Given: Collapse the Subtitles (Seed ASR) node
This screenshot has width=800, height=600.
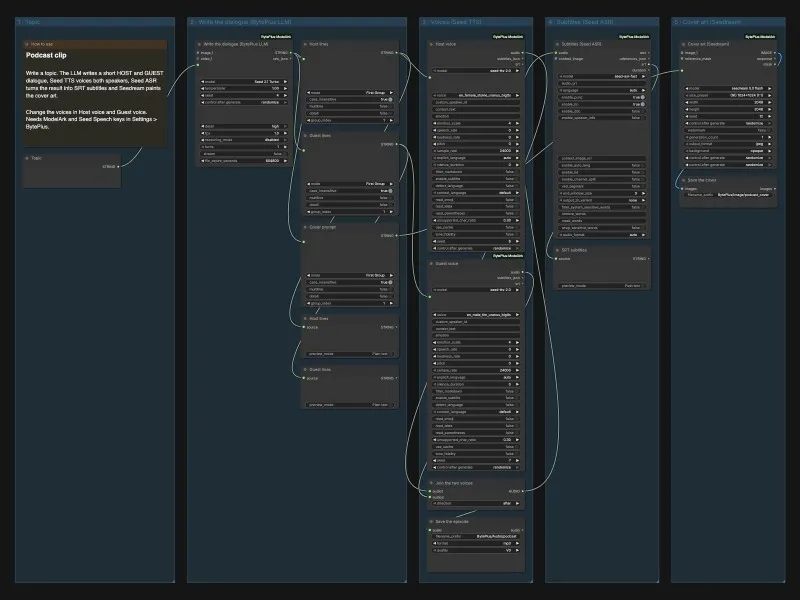Looking at the screenshot, I should pyautogui.click(x=558, y=44).
